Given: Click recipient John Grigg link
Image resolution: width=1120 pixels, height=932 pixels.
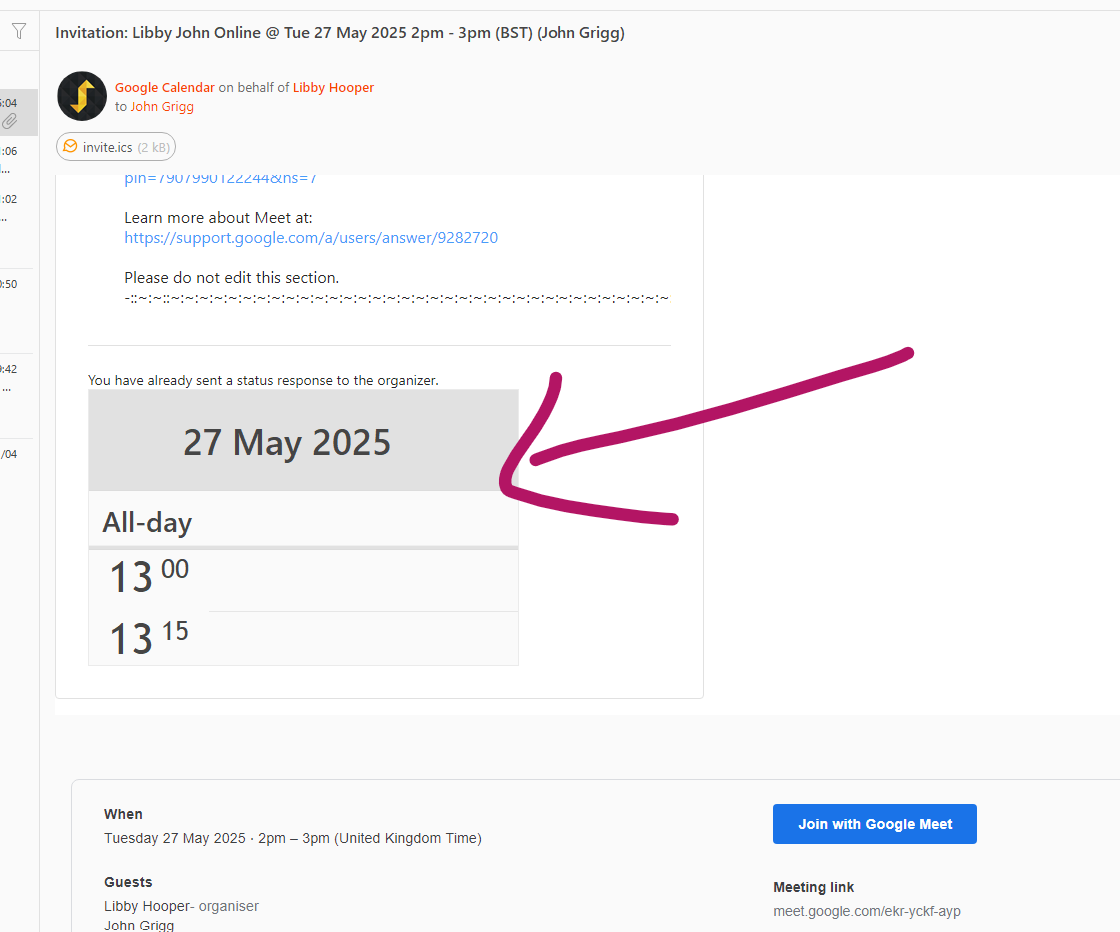Looking at the screenshot, I should click(161, 106).
